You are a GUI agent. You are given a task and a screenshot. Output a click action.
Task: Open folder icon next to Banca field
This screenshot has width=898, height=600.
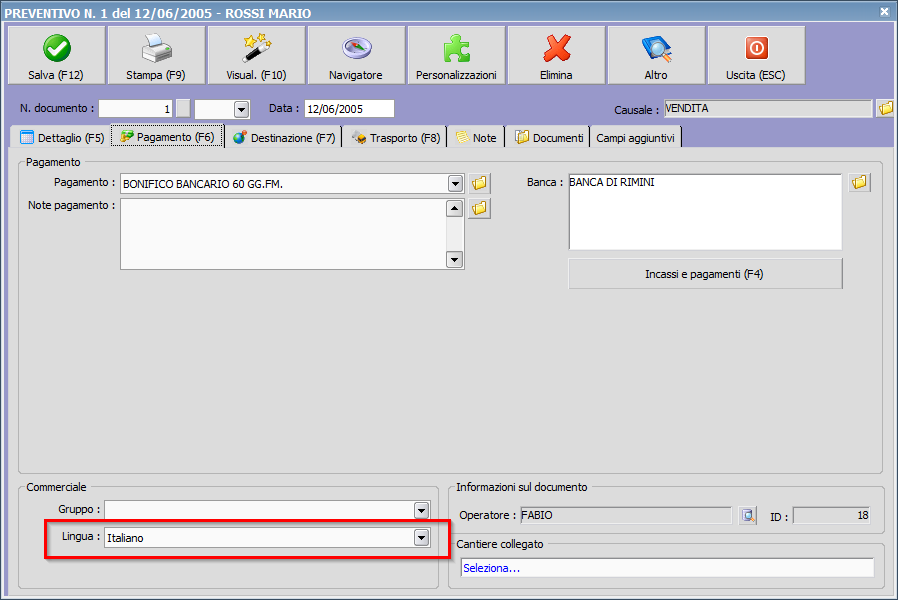coord(859,183)
